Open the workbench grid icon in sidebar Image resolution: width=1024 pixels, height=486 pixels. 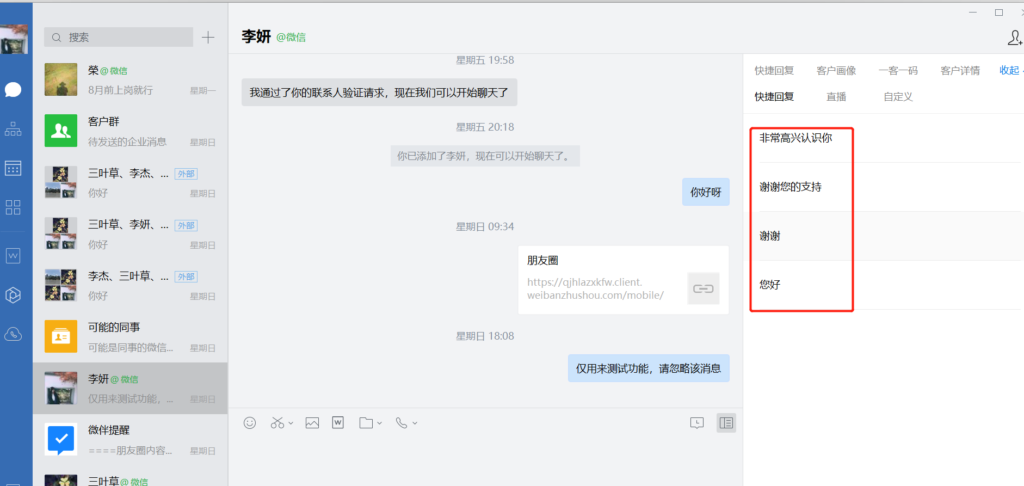pyautogui.click(x=13, y=208)
